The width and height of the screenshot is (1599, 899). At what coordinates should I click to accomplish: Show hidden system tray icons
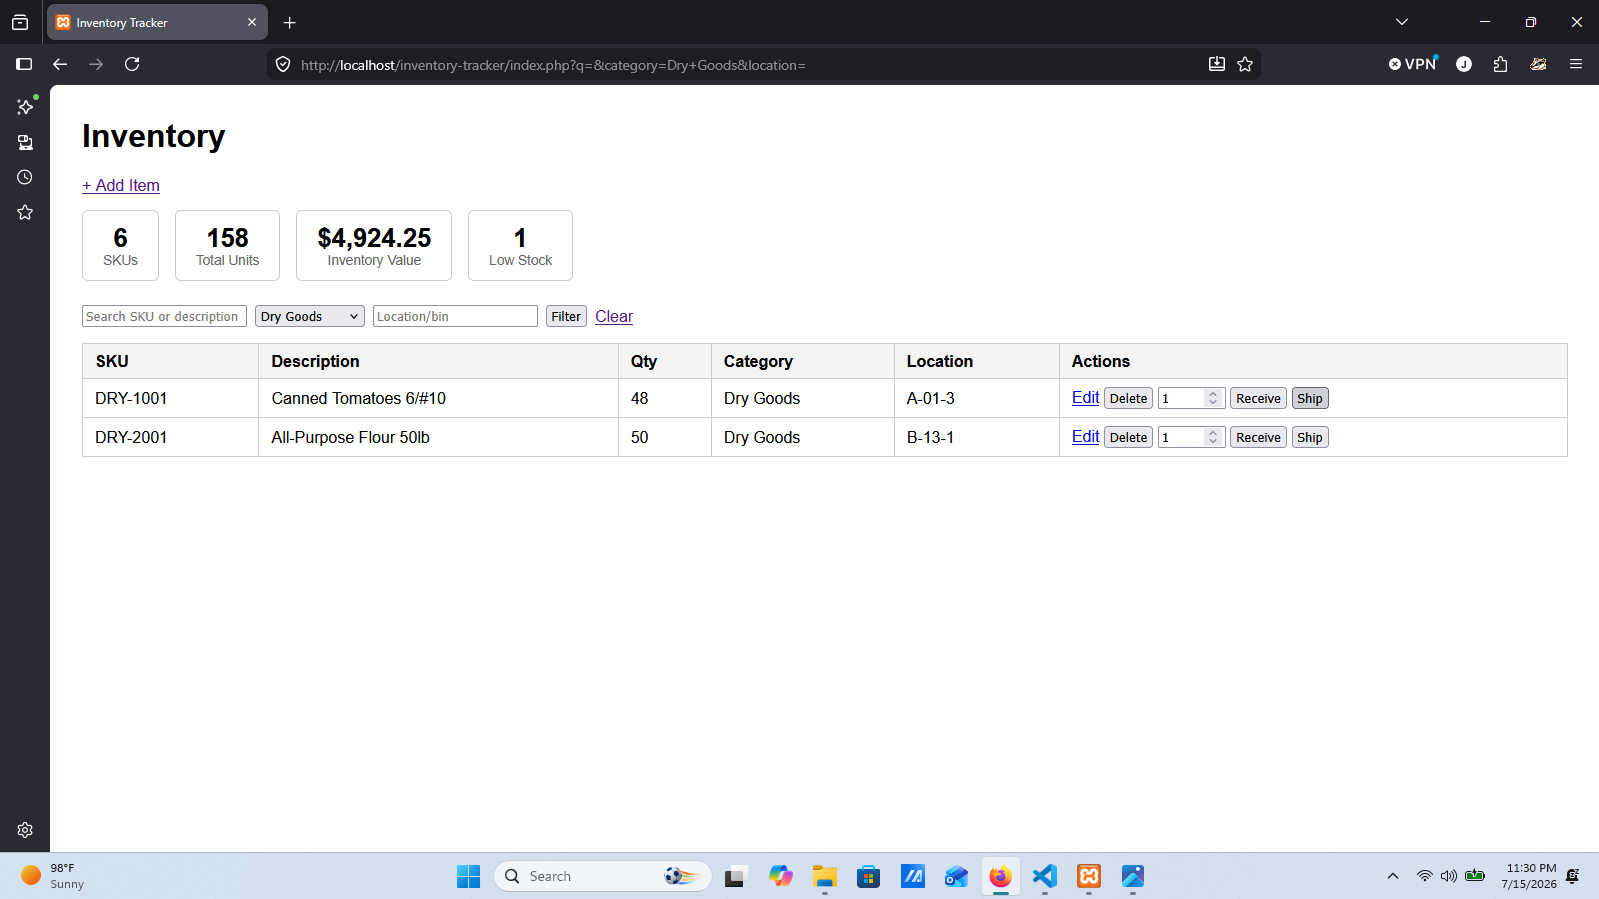pos(1392,876)
